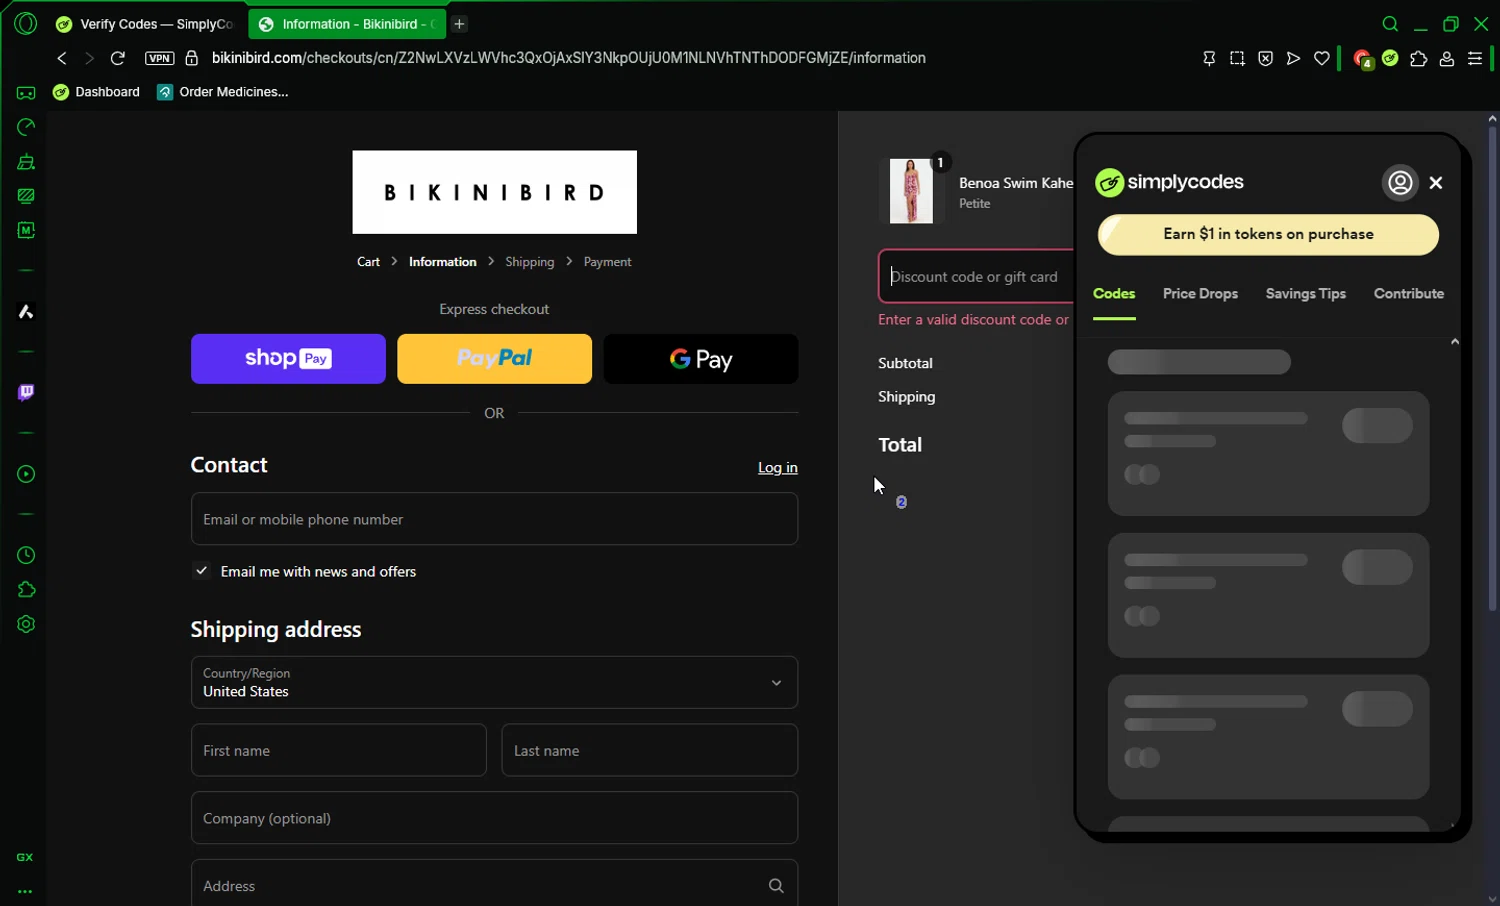Open the Player icon in sidebar
Screen dimensions: 1500x906
26,474
